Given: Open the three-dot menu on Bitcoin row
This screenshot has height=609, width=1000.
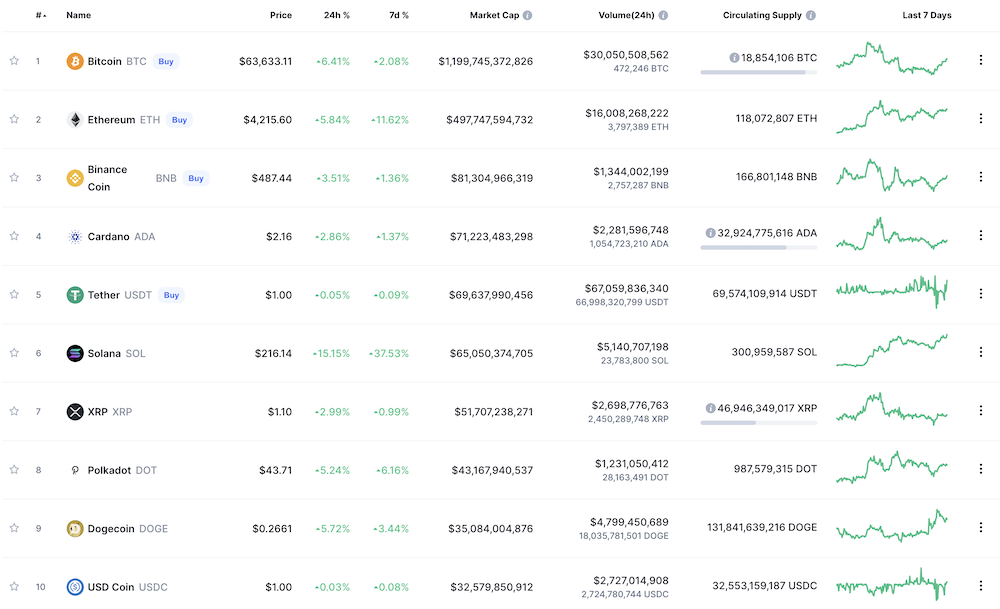Looking at the screenshot, I should pyautogui.click(x=981, y=60).
